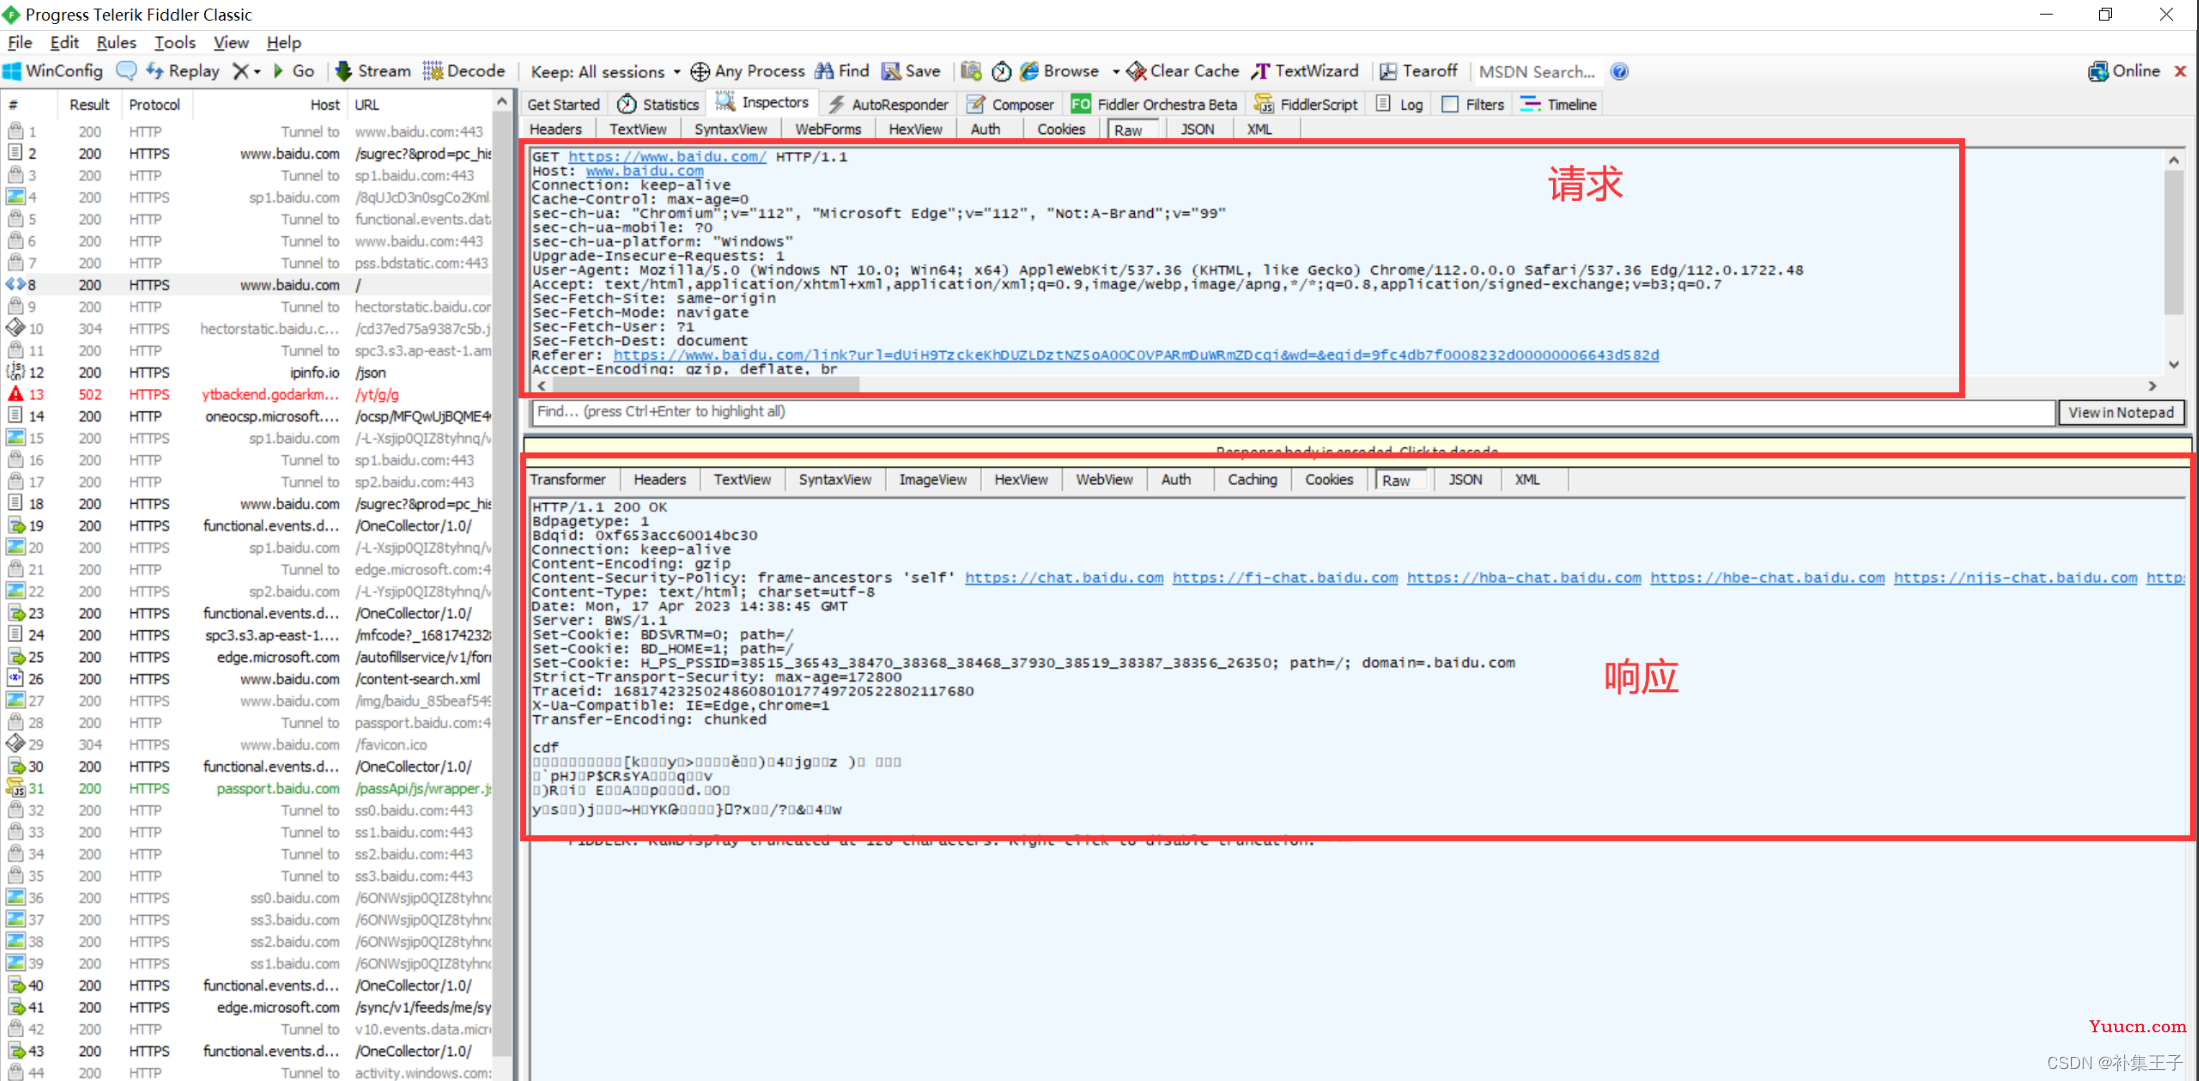Select response ImageView tab

click(933, 480)
